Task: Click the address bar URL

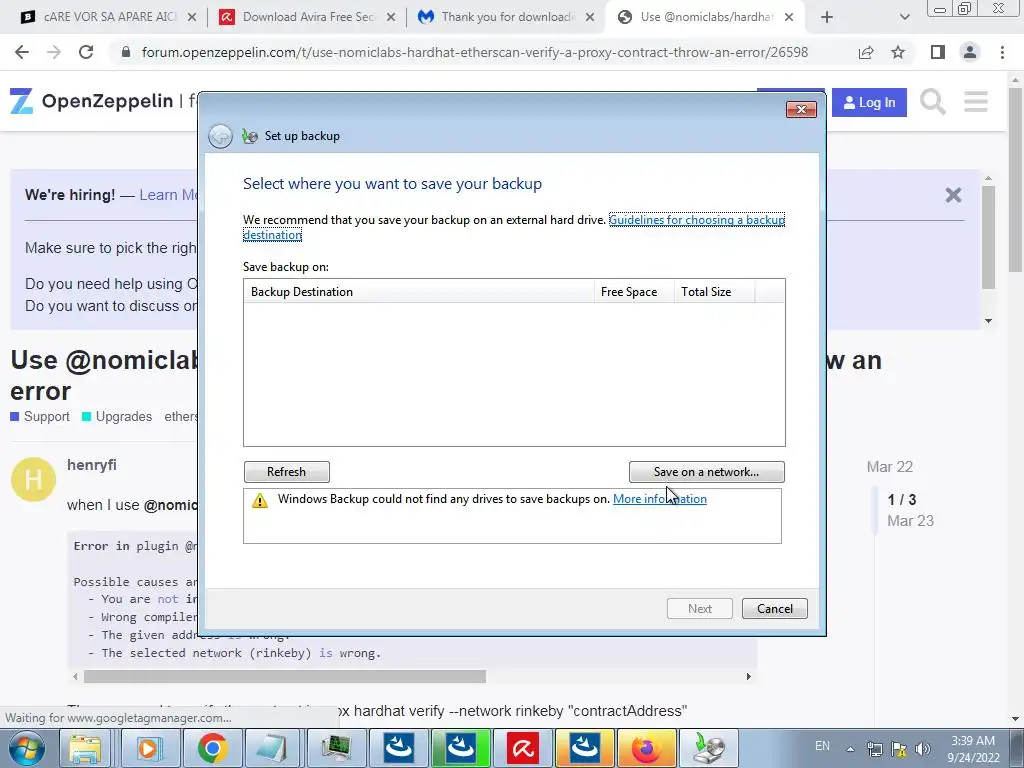Action: click(475, 52)
